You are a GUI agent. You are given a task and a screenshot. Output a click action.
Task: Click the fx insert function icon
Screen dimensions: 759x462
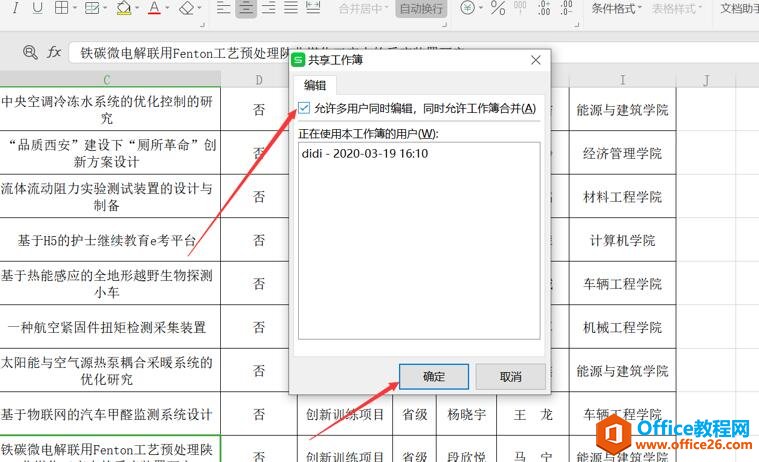[x=54, y=52]
